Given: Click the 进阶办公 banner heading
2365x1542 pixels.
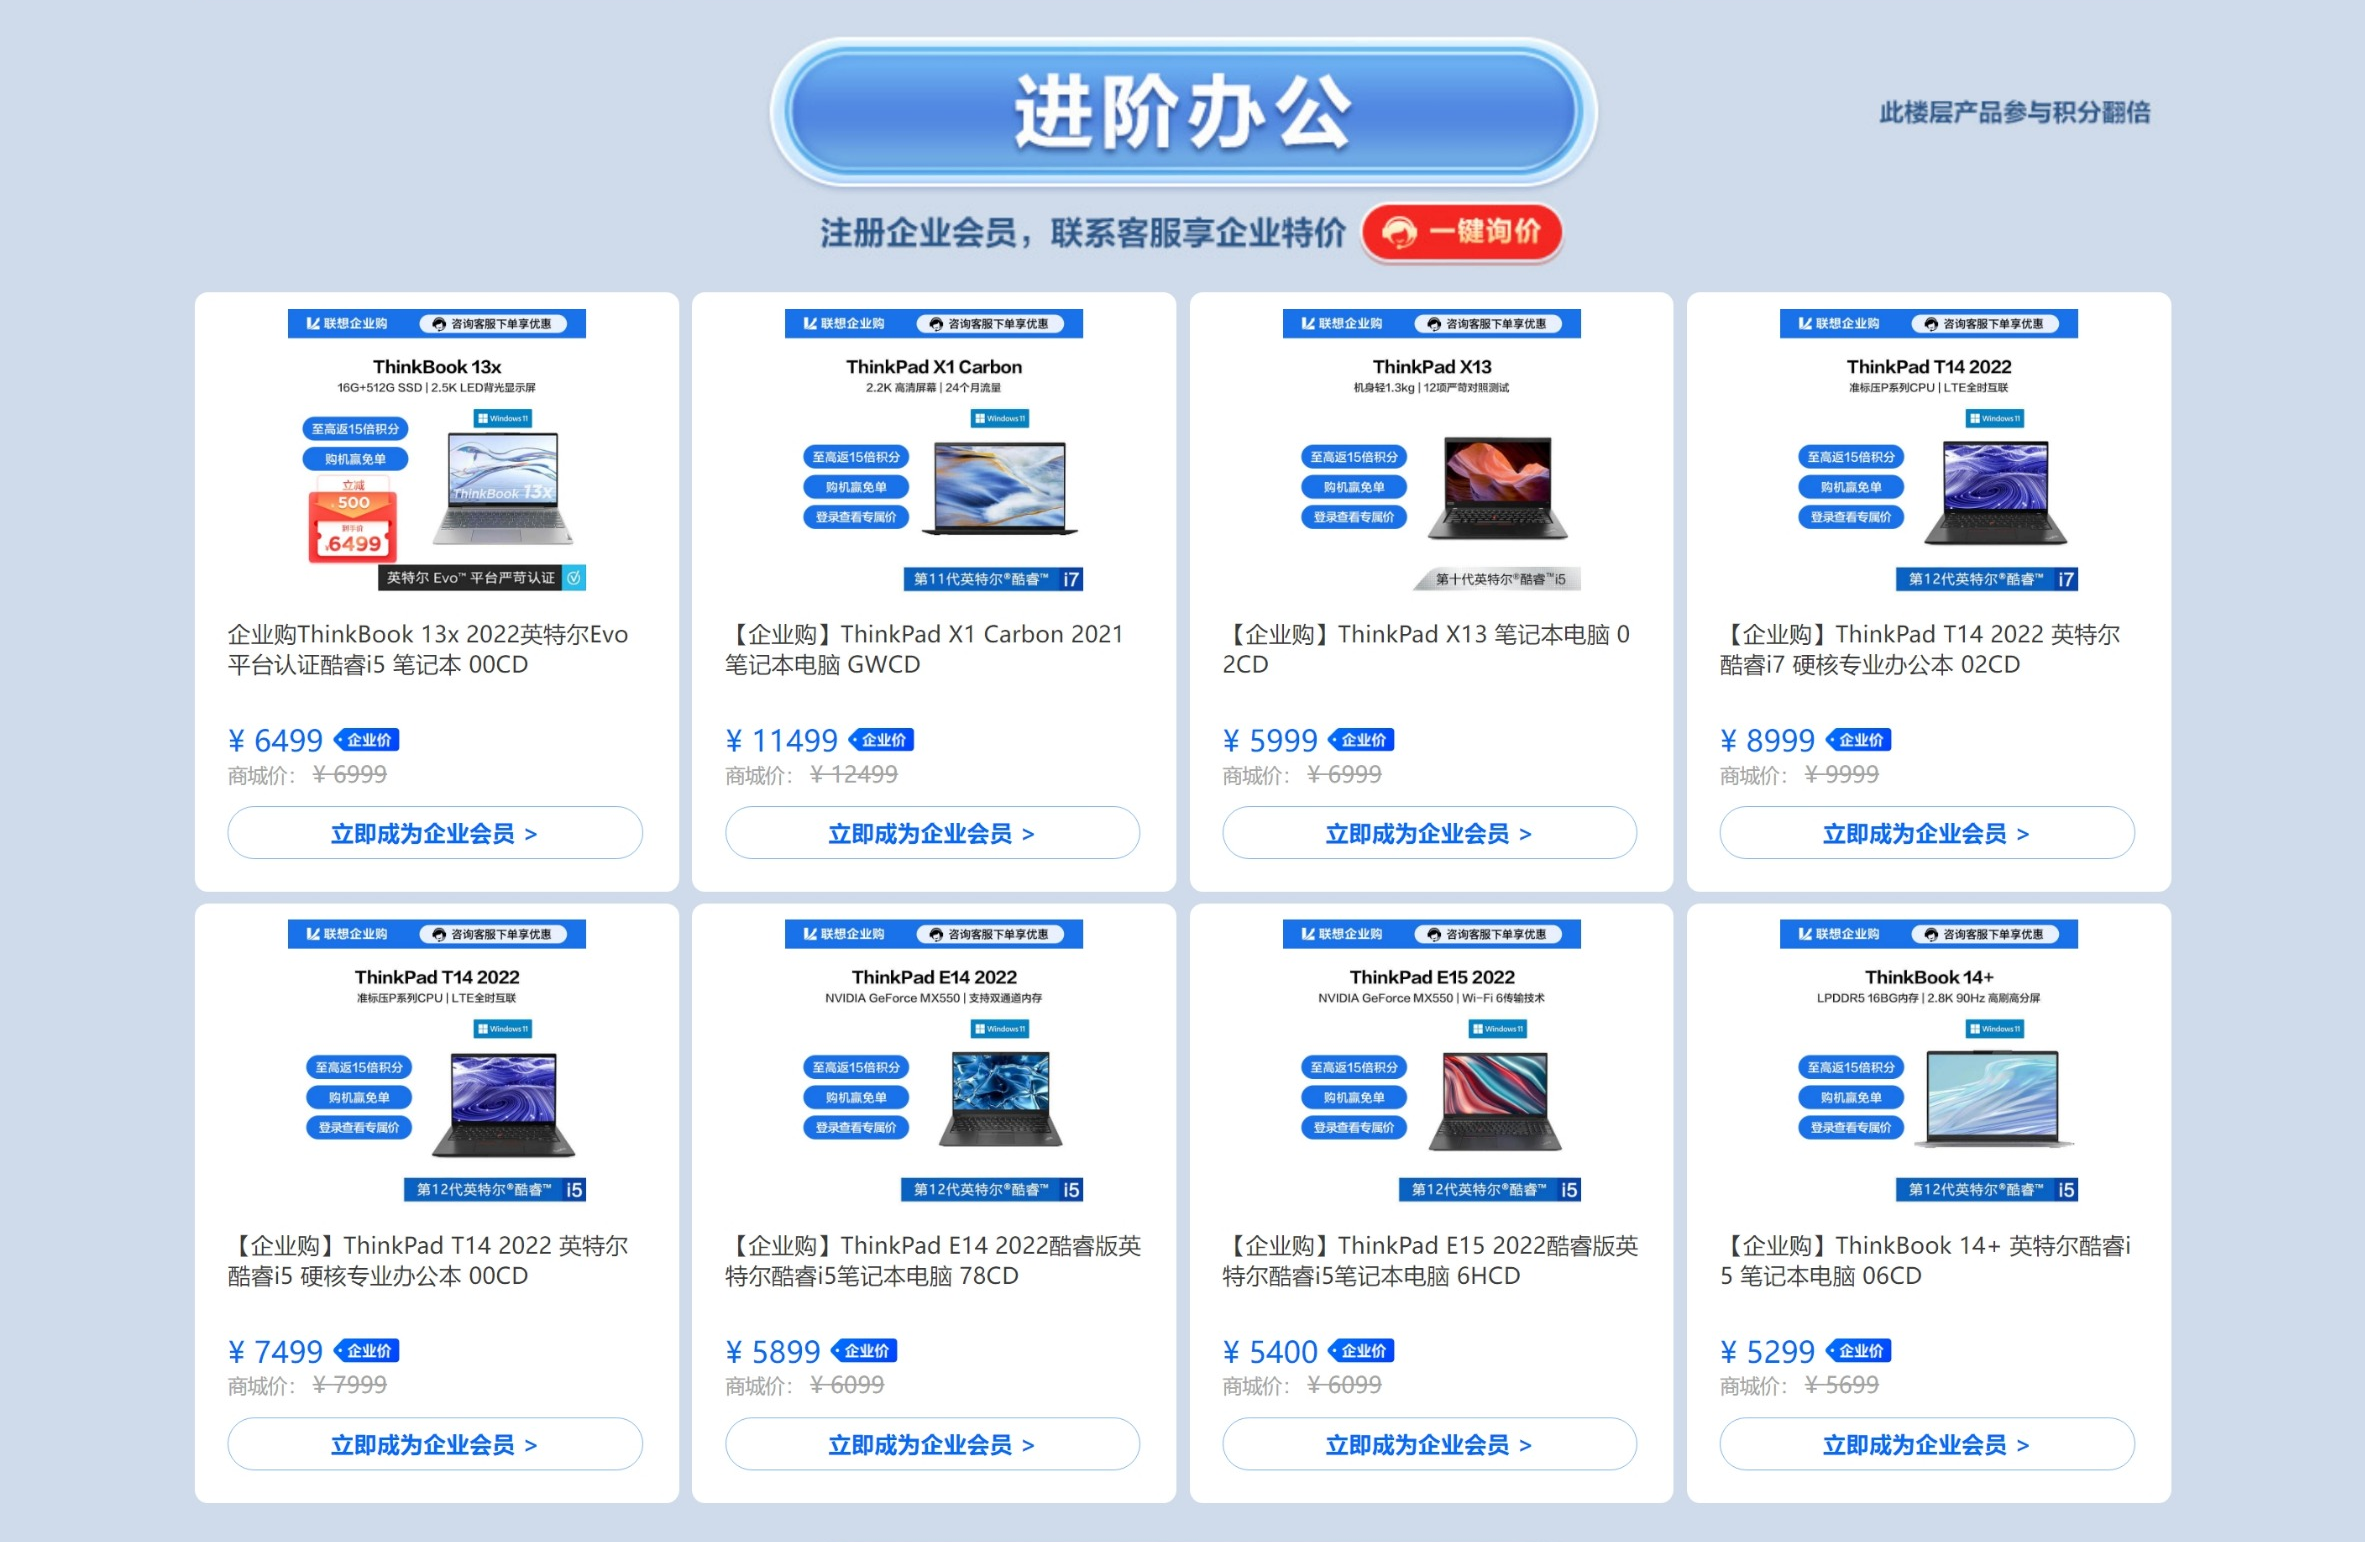Looking at the screenshot, I should (x=1183, y=112).
